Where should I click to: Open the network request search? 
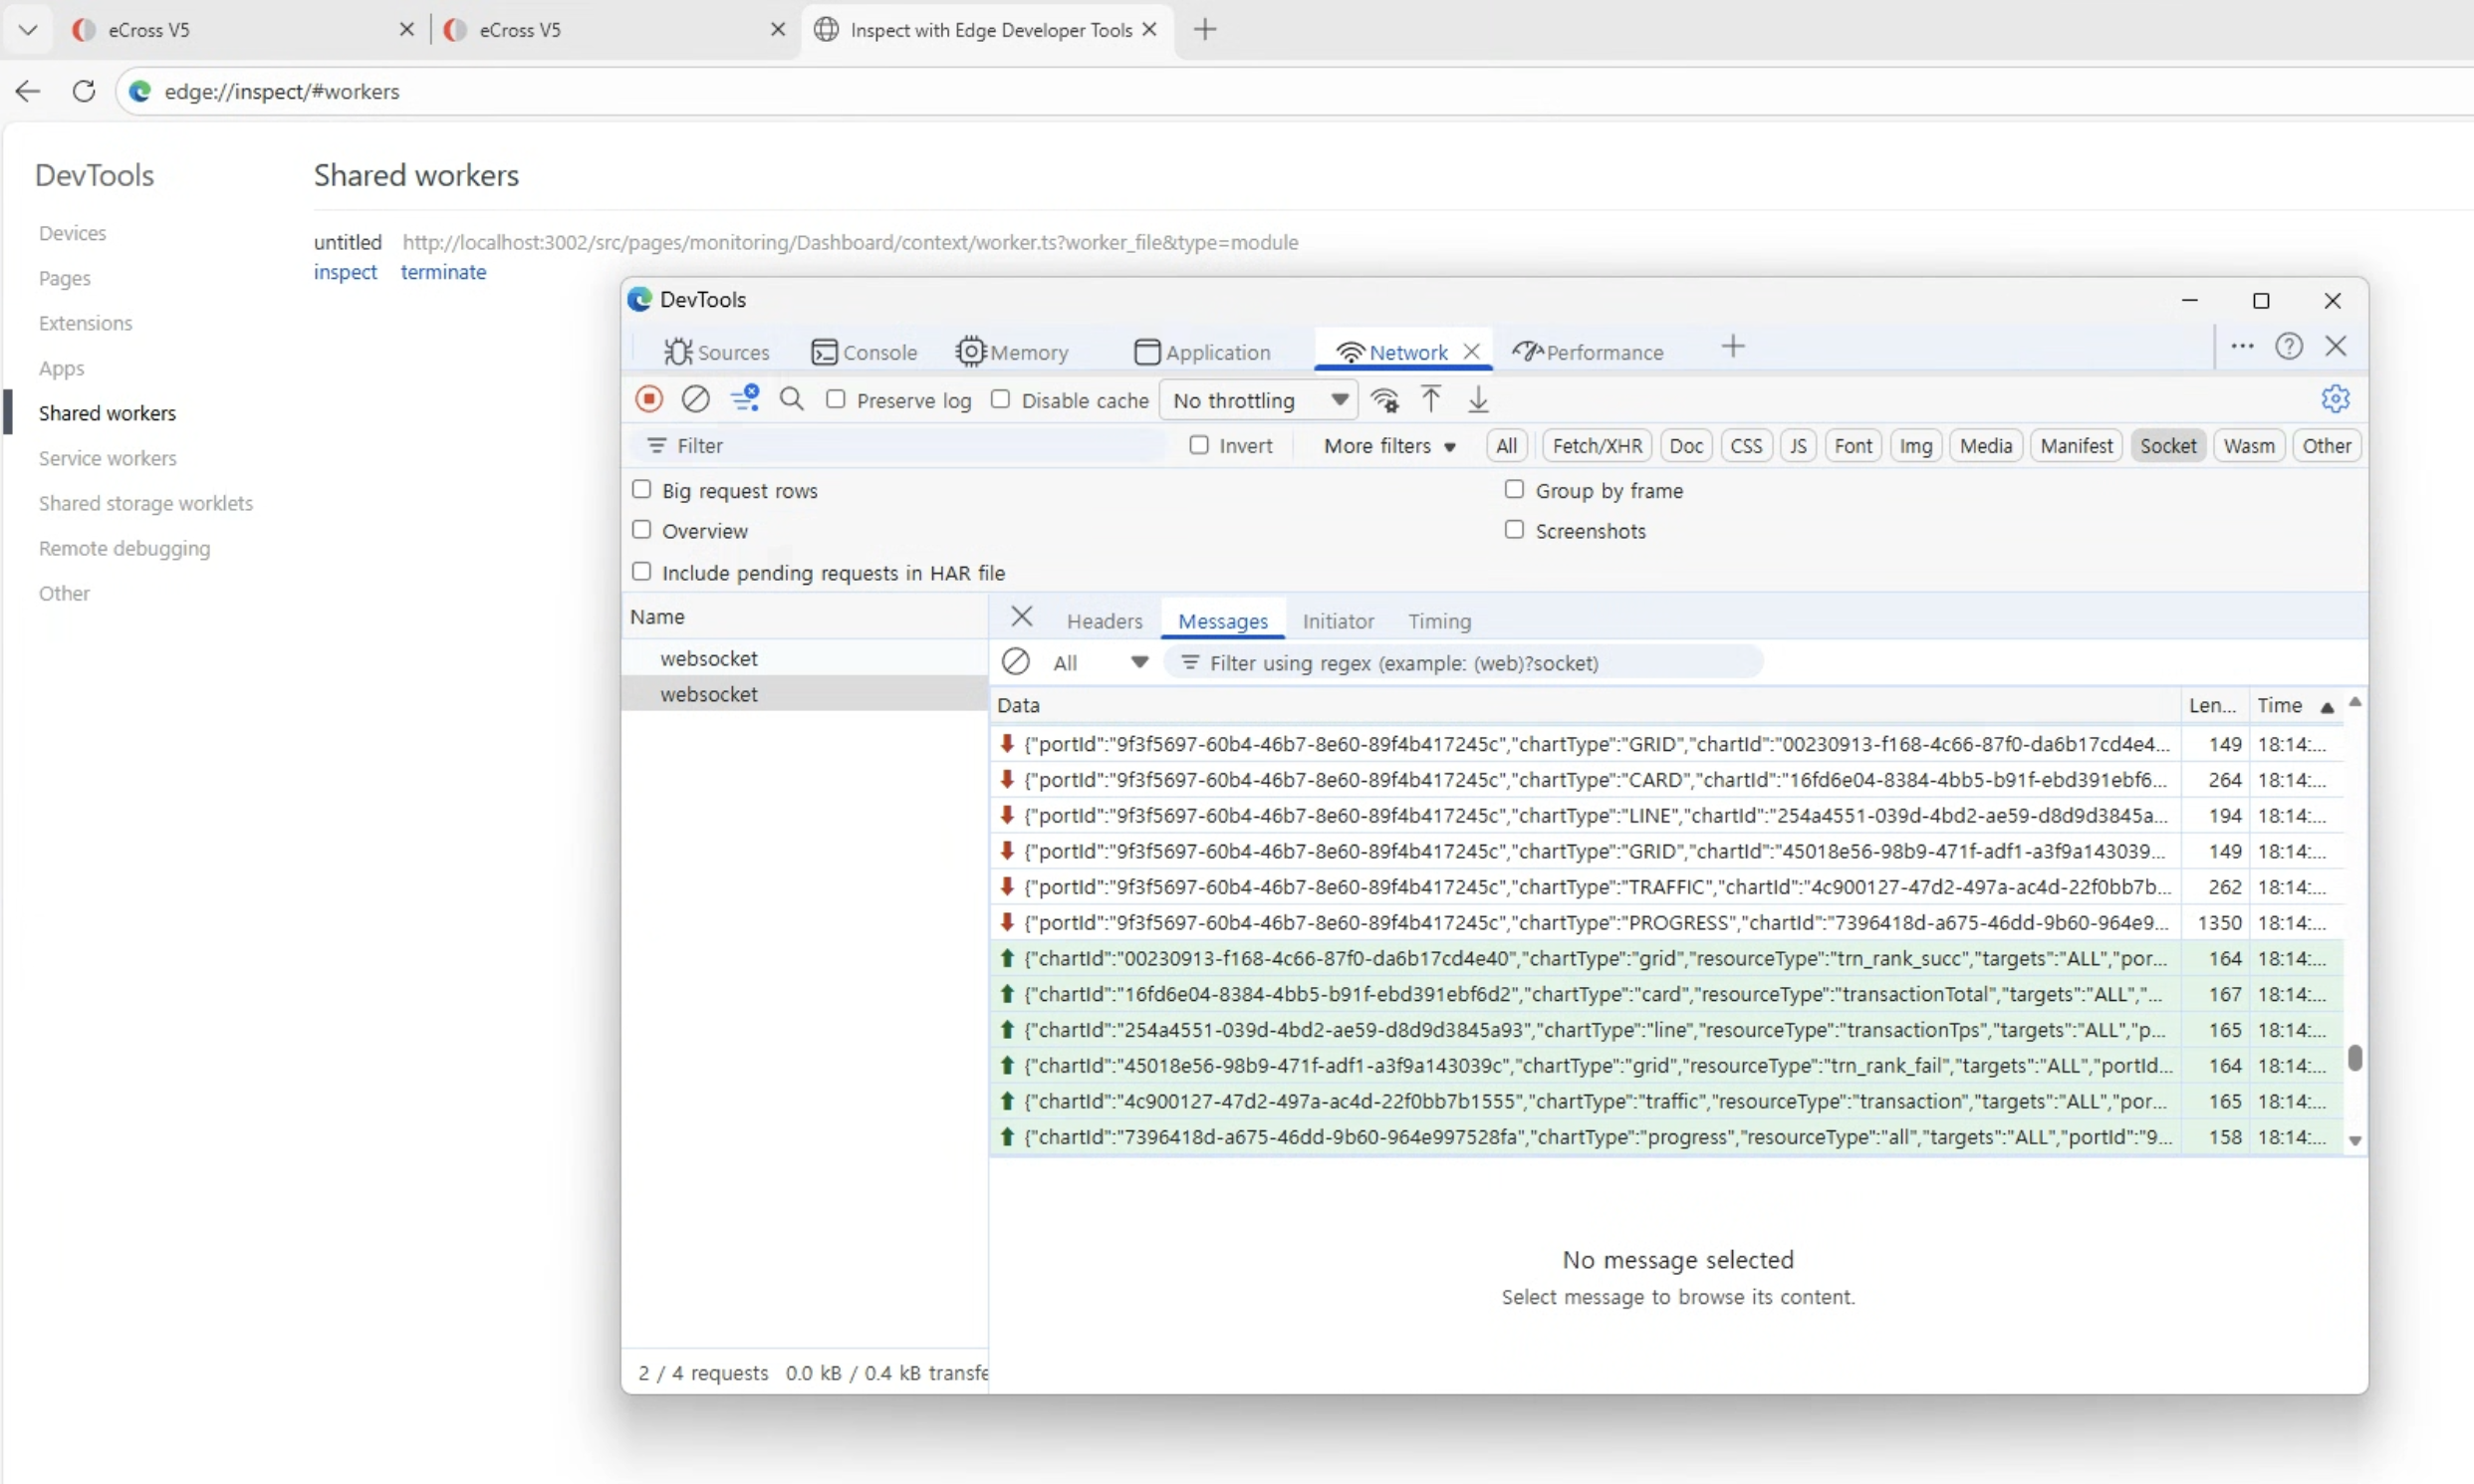791,398
